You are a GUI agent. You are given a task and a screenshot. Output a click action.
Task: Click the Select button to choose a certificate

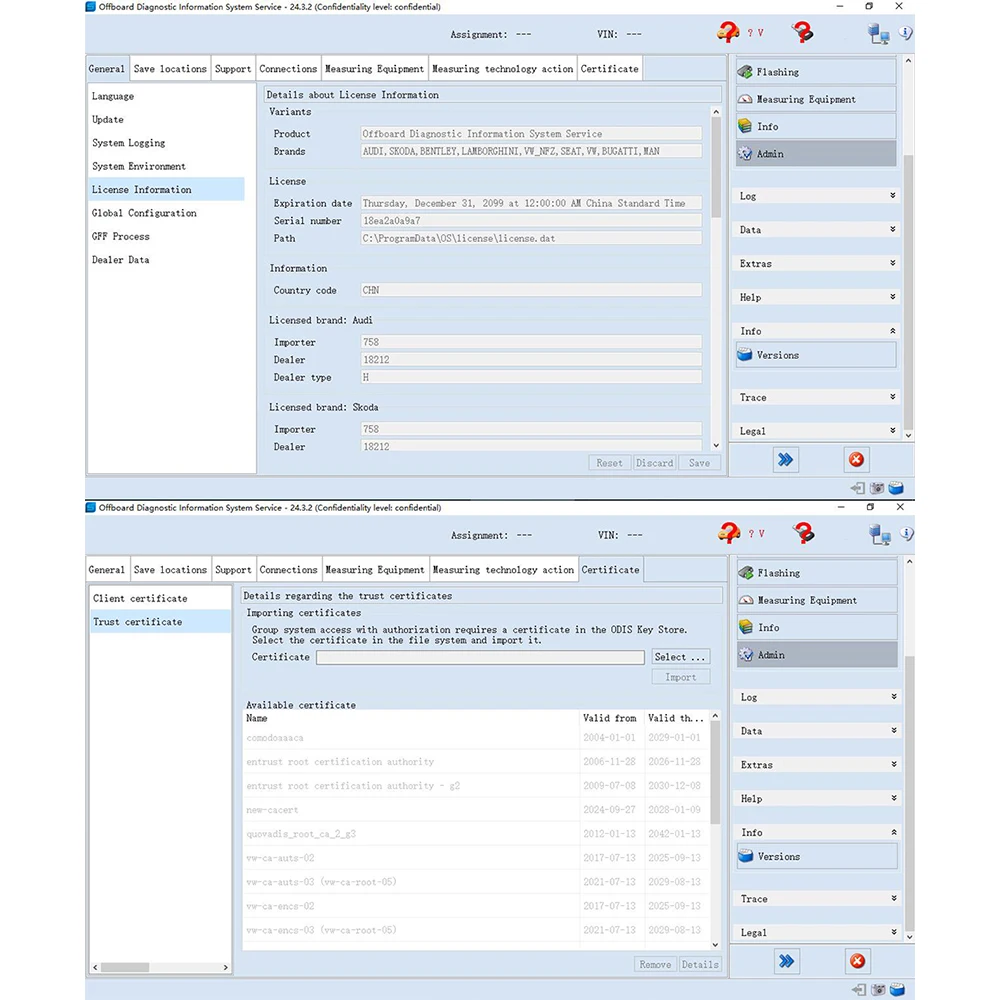coord(680,657)
